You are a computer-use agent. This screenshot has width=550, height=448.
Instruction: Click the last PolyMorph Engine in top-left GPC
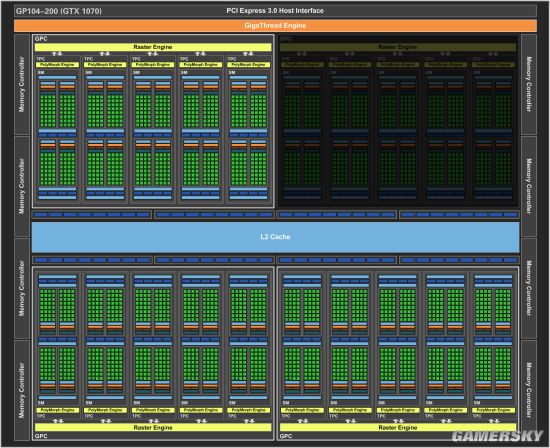coord(249,65)
